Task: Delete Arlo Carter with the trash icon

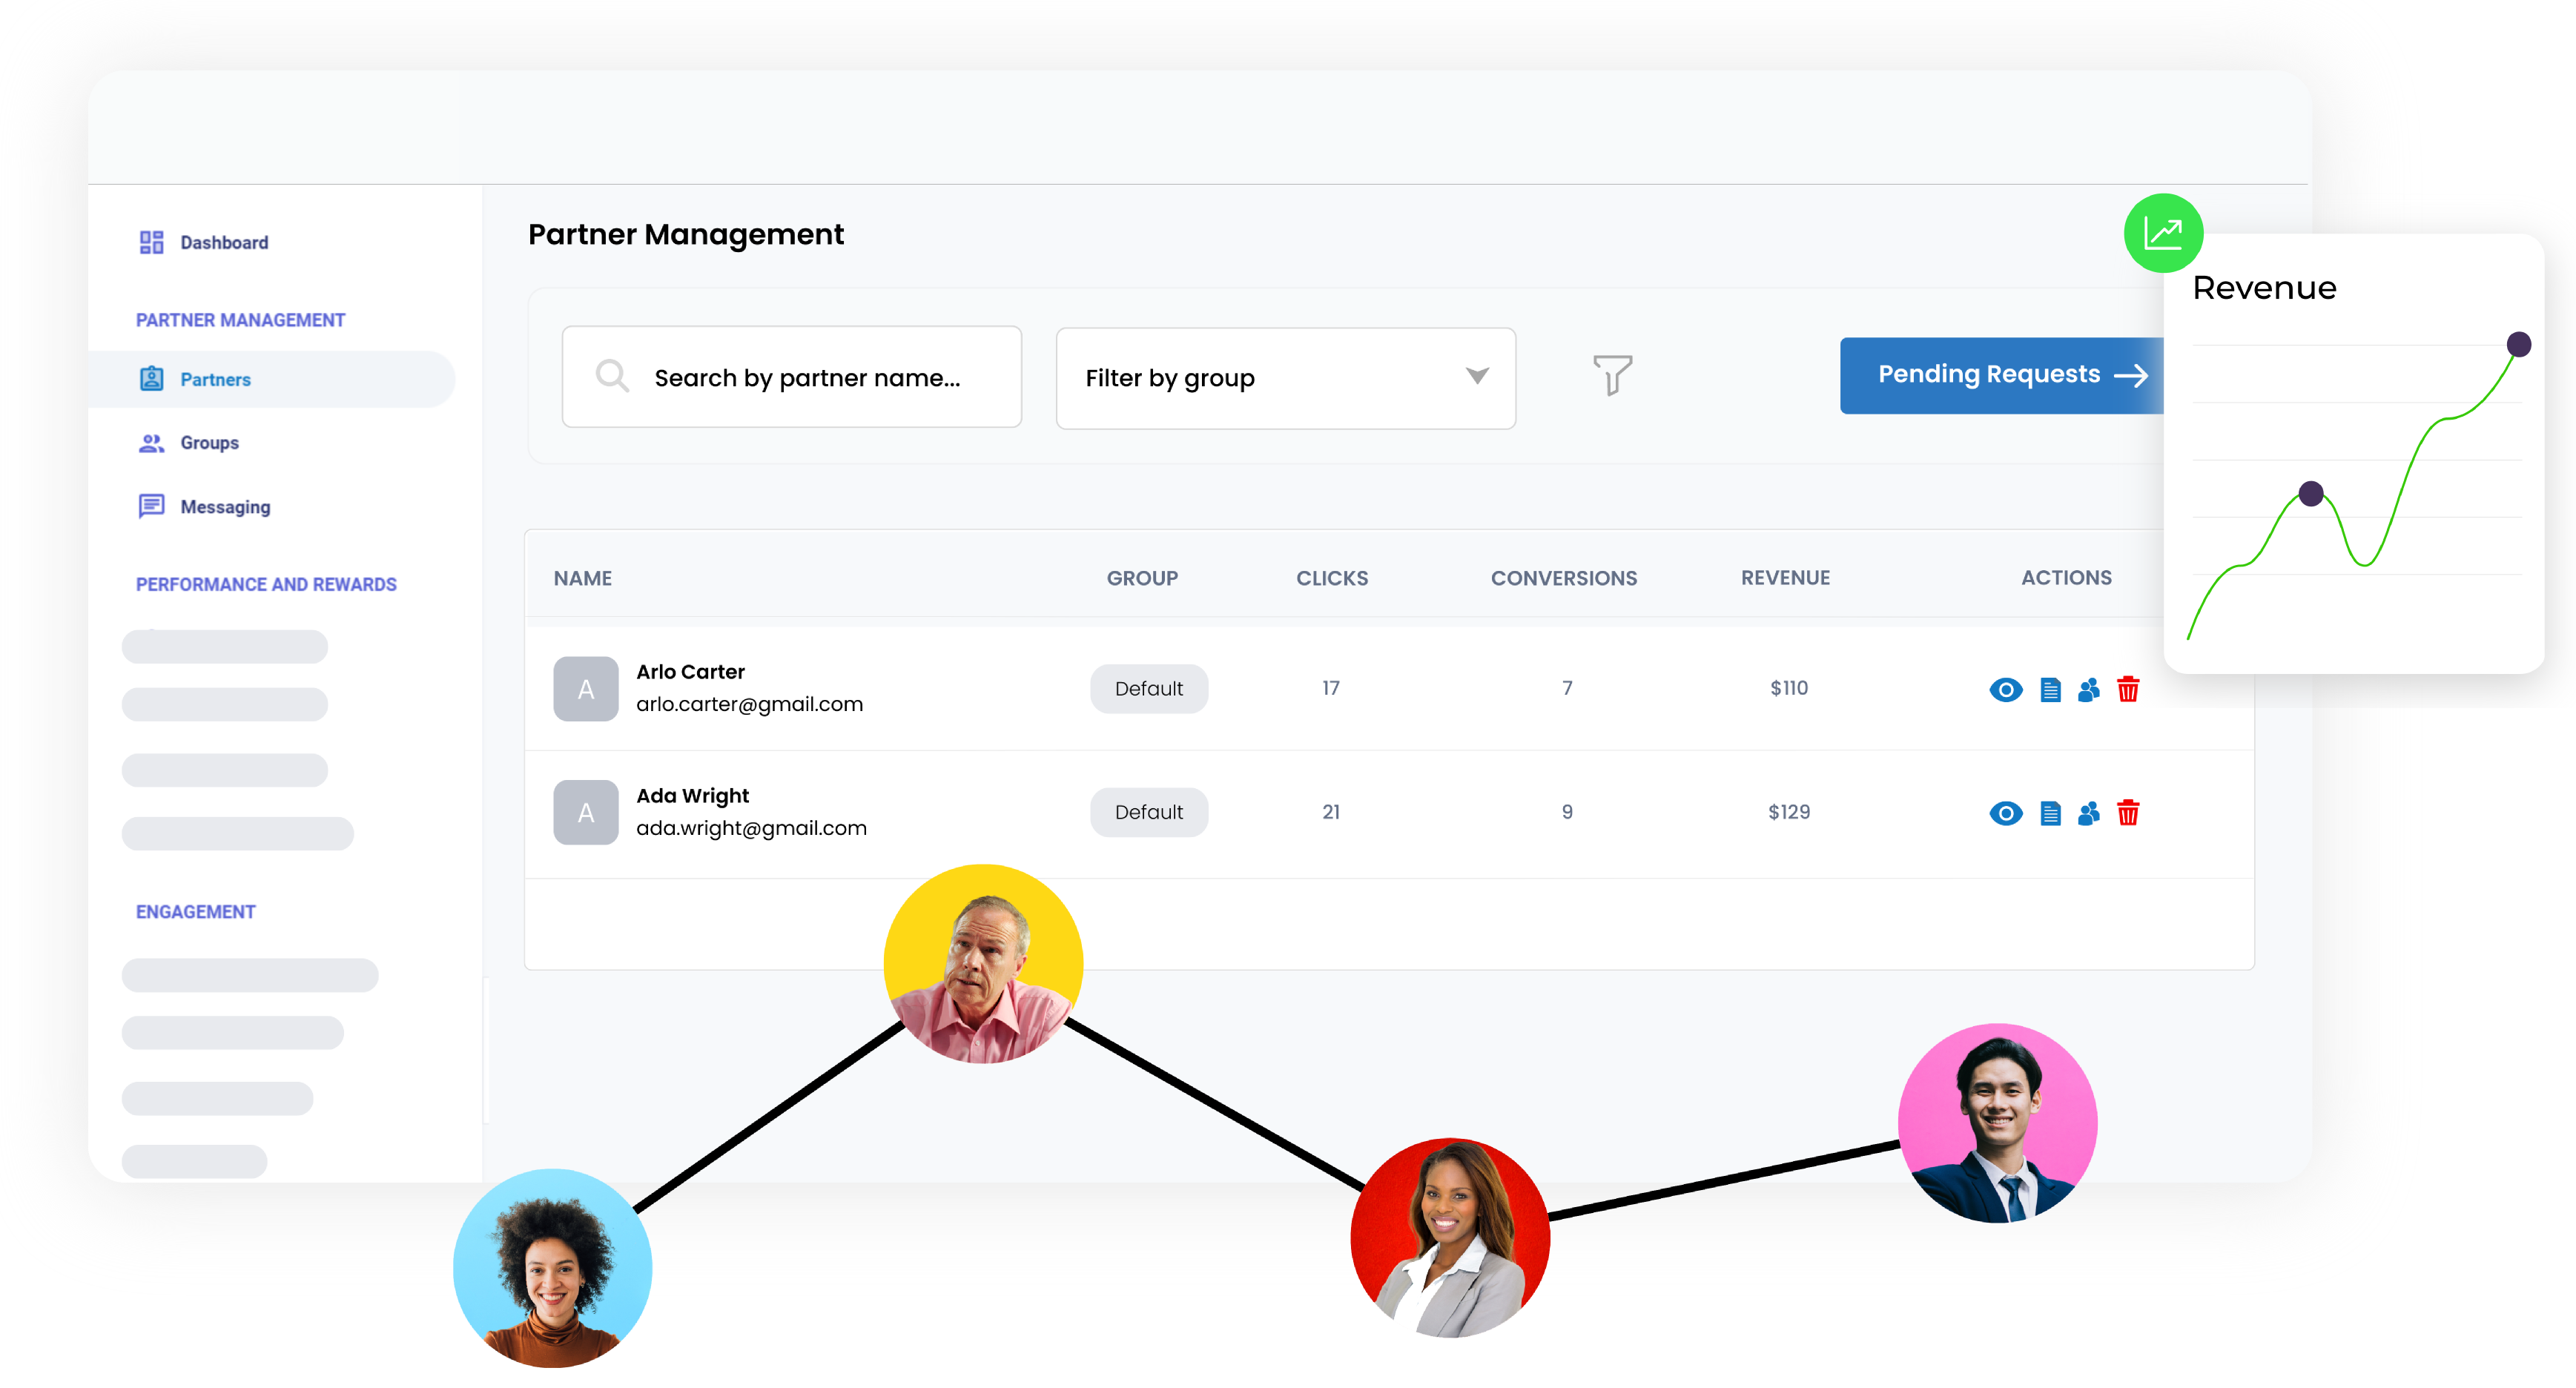Action: (x=2128, y=689)
